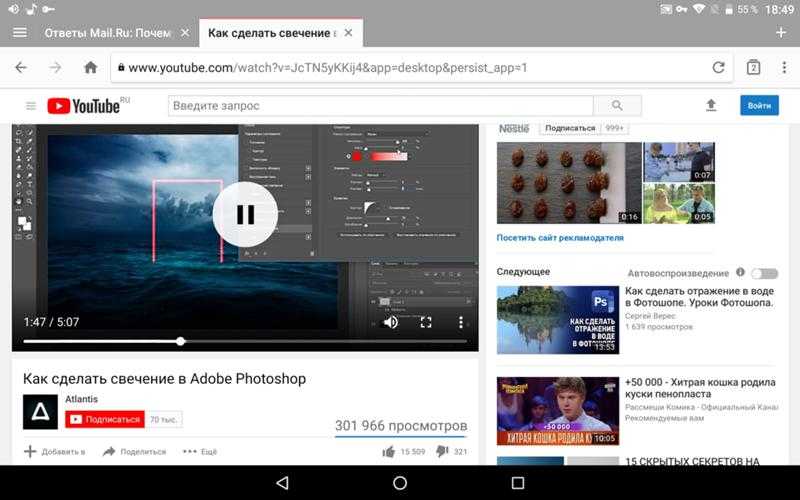The image size is (800, 500).
Task: Show autoplay info icon tooltip
Action: (740, 272)
